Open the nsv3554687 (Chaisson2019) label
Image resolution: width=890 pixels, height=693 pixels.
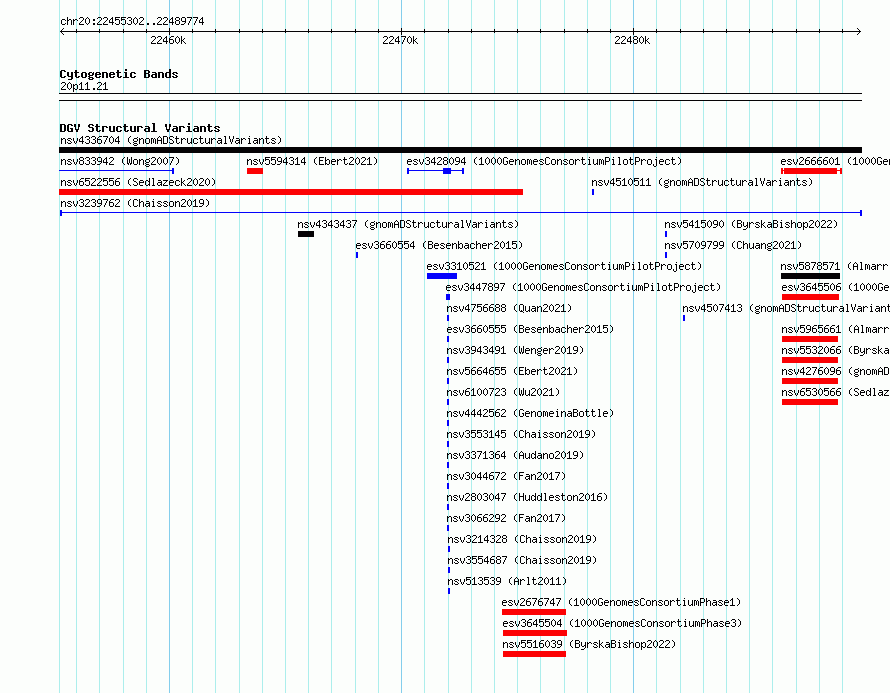522,560
